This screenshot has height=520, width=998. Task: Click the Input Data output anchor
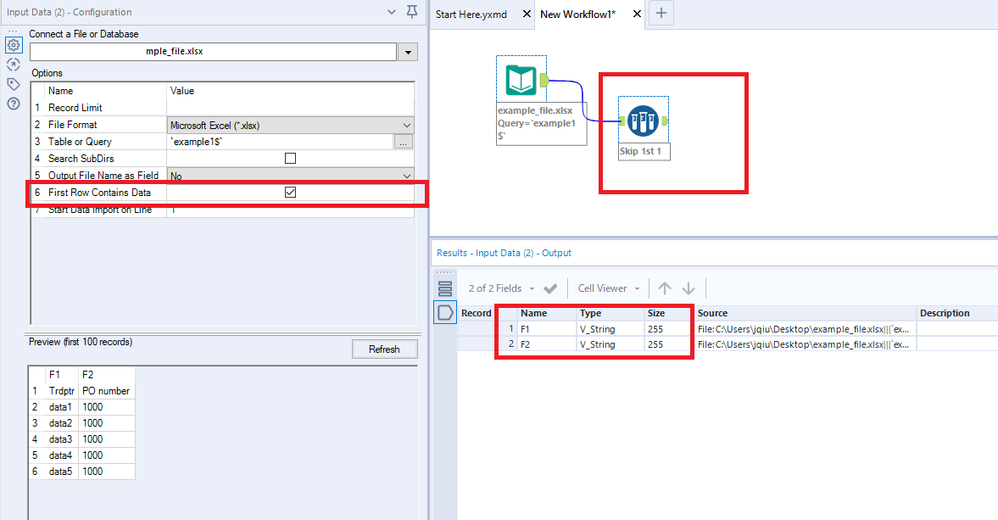(x=544, y=80)
